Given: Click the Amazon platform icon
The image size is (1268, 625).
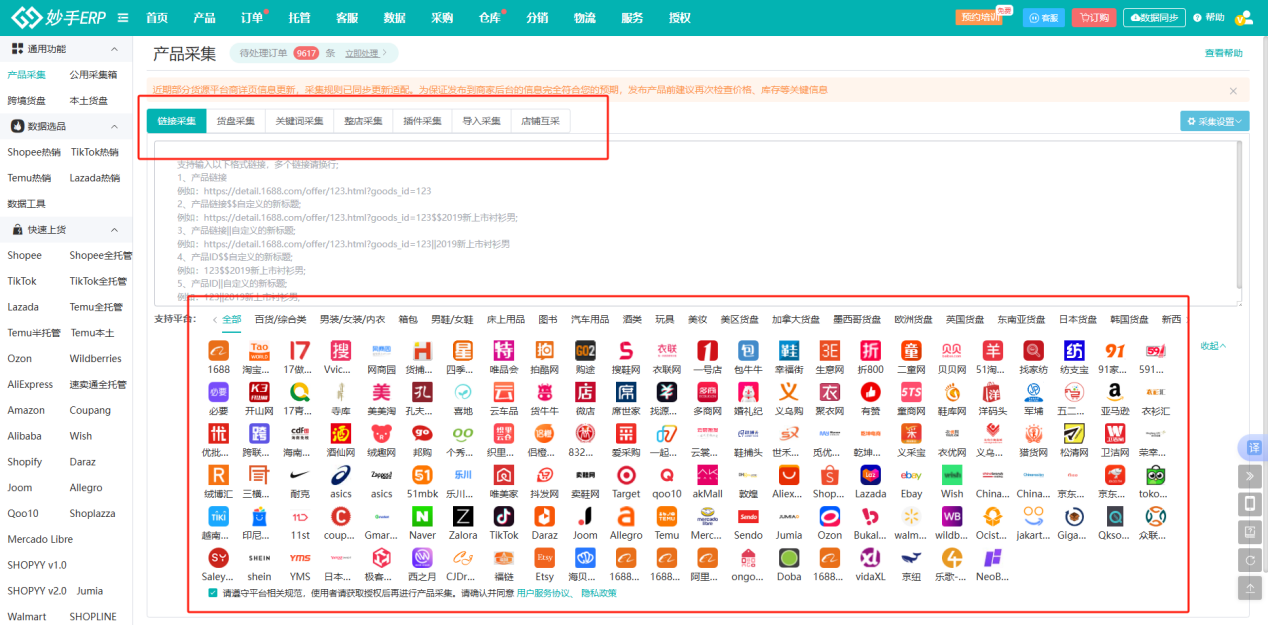Looking at the screenshot, I should (1114, 391).
